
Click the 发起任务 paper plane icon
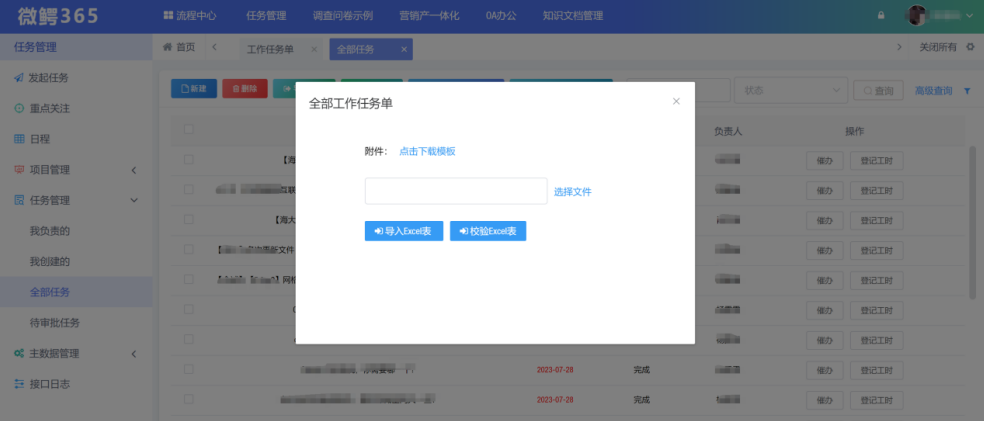pyautogui.click(x=19, y=78)
